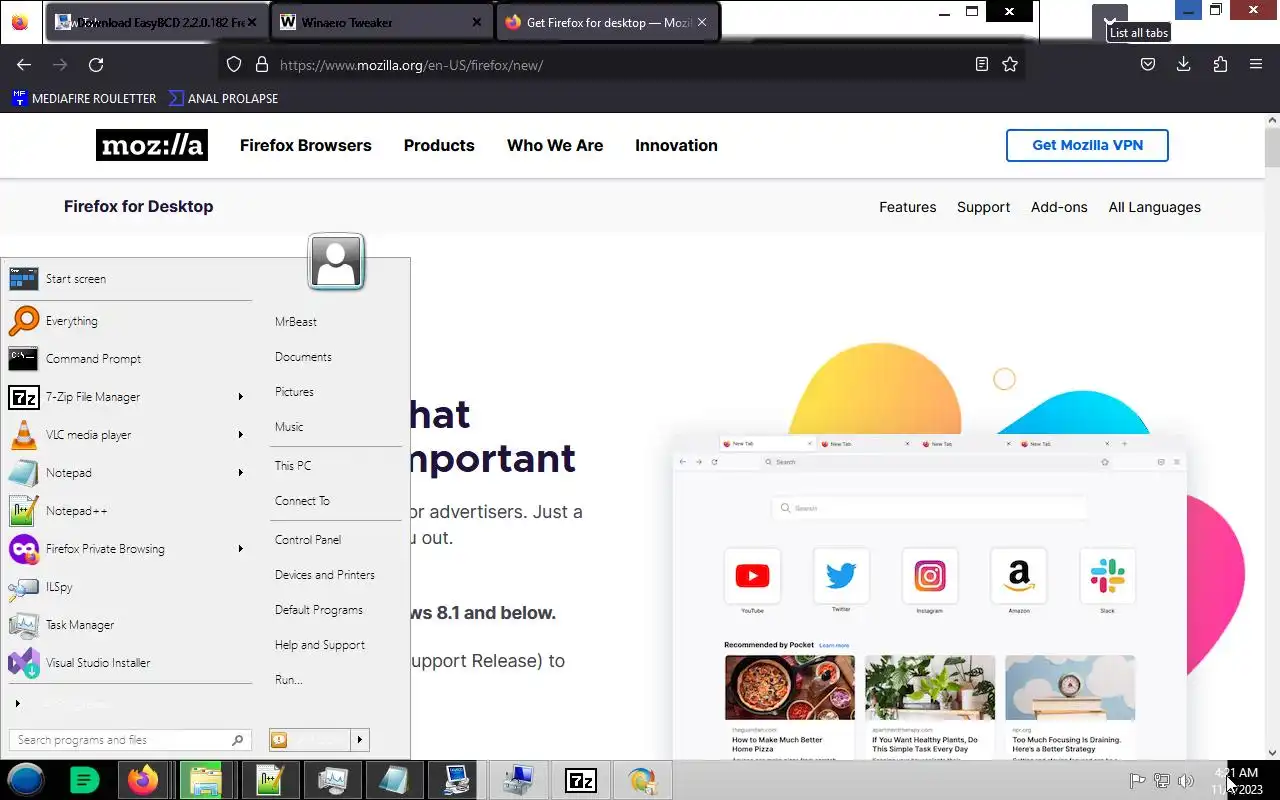Open the MEDIAFIRE ROULETTER bookmark
The width and height of the screenshot is (1280, 800).
(x=84, y=98)
